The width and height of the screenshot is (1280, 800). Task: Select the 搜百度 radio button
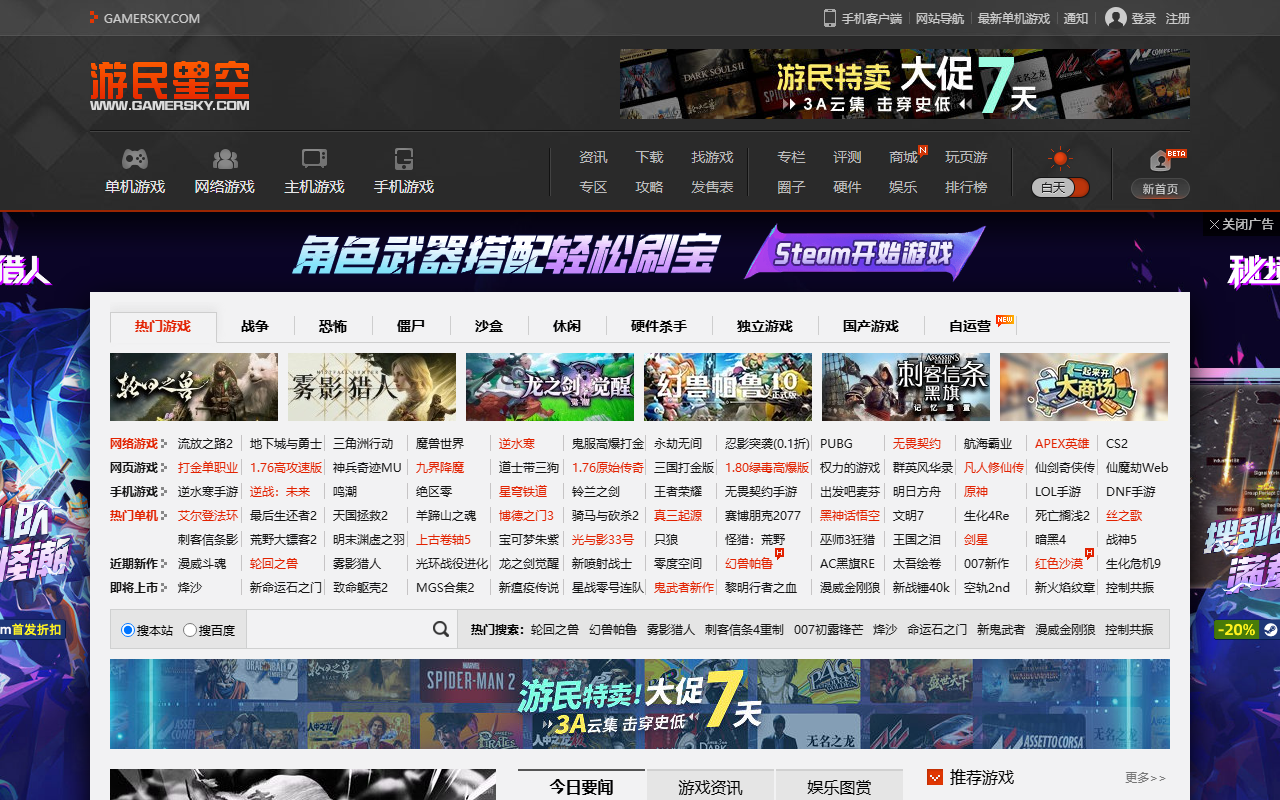click(x=190, y=630)
